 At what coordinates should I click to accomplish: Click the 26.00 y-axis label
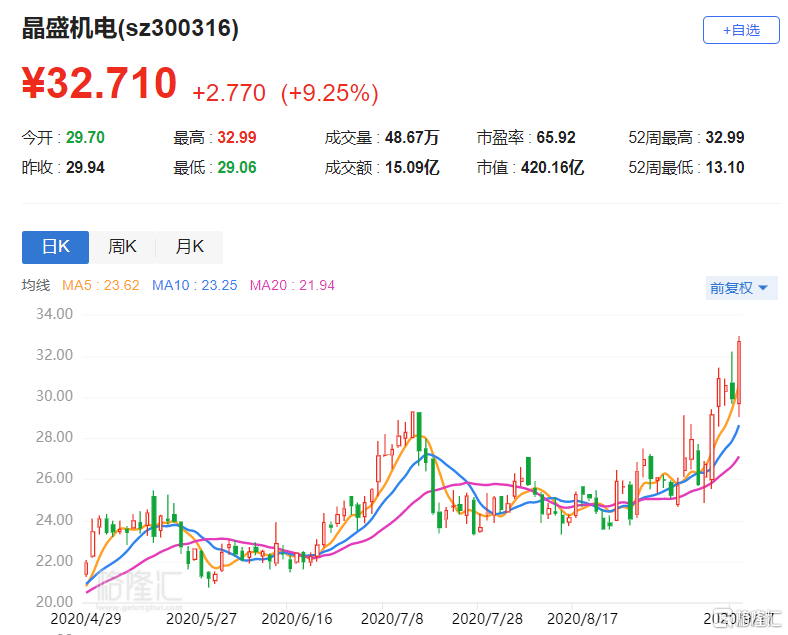54,478
